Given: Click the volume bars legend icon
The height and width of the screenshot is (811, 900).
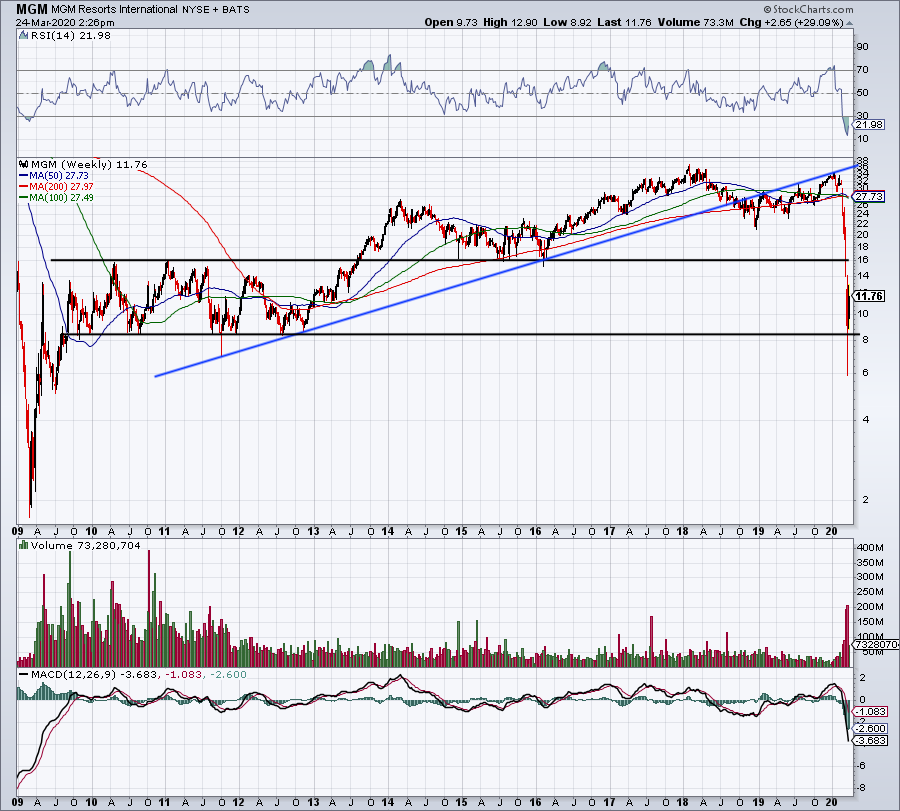Looking at the screenshot, I should click(24, 545).
